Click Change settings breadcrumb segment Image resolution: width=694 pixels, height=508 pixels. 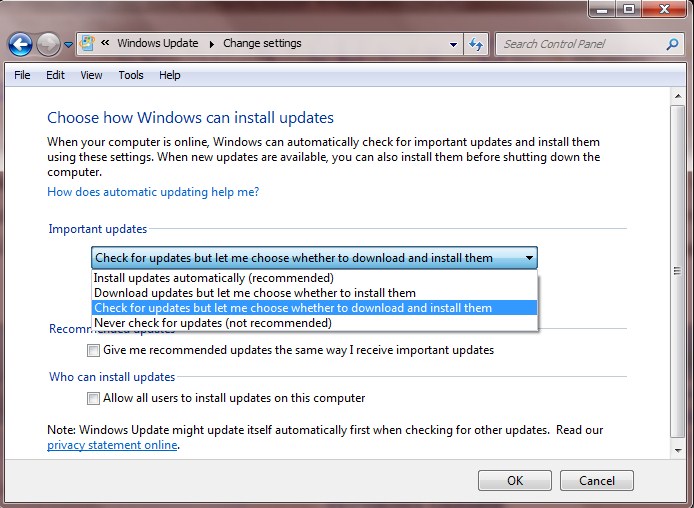point(262,43)
